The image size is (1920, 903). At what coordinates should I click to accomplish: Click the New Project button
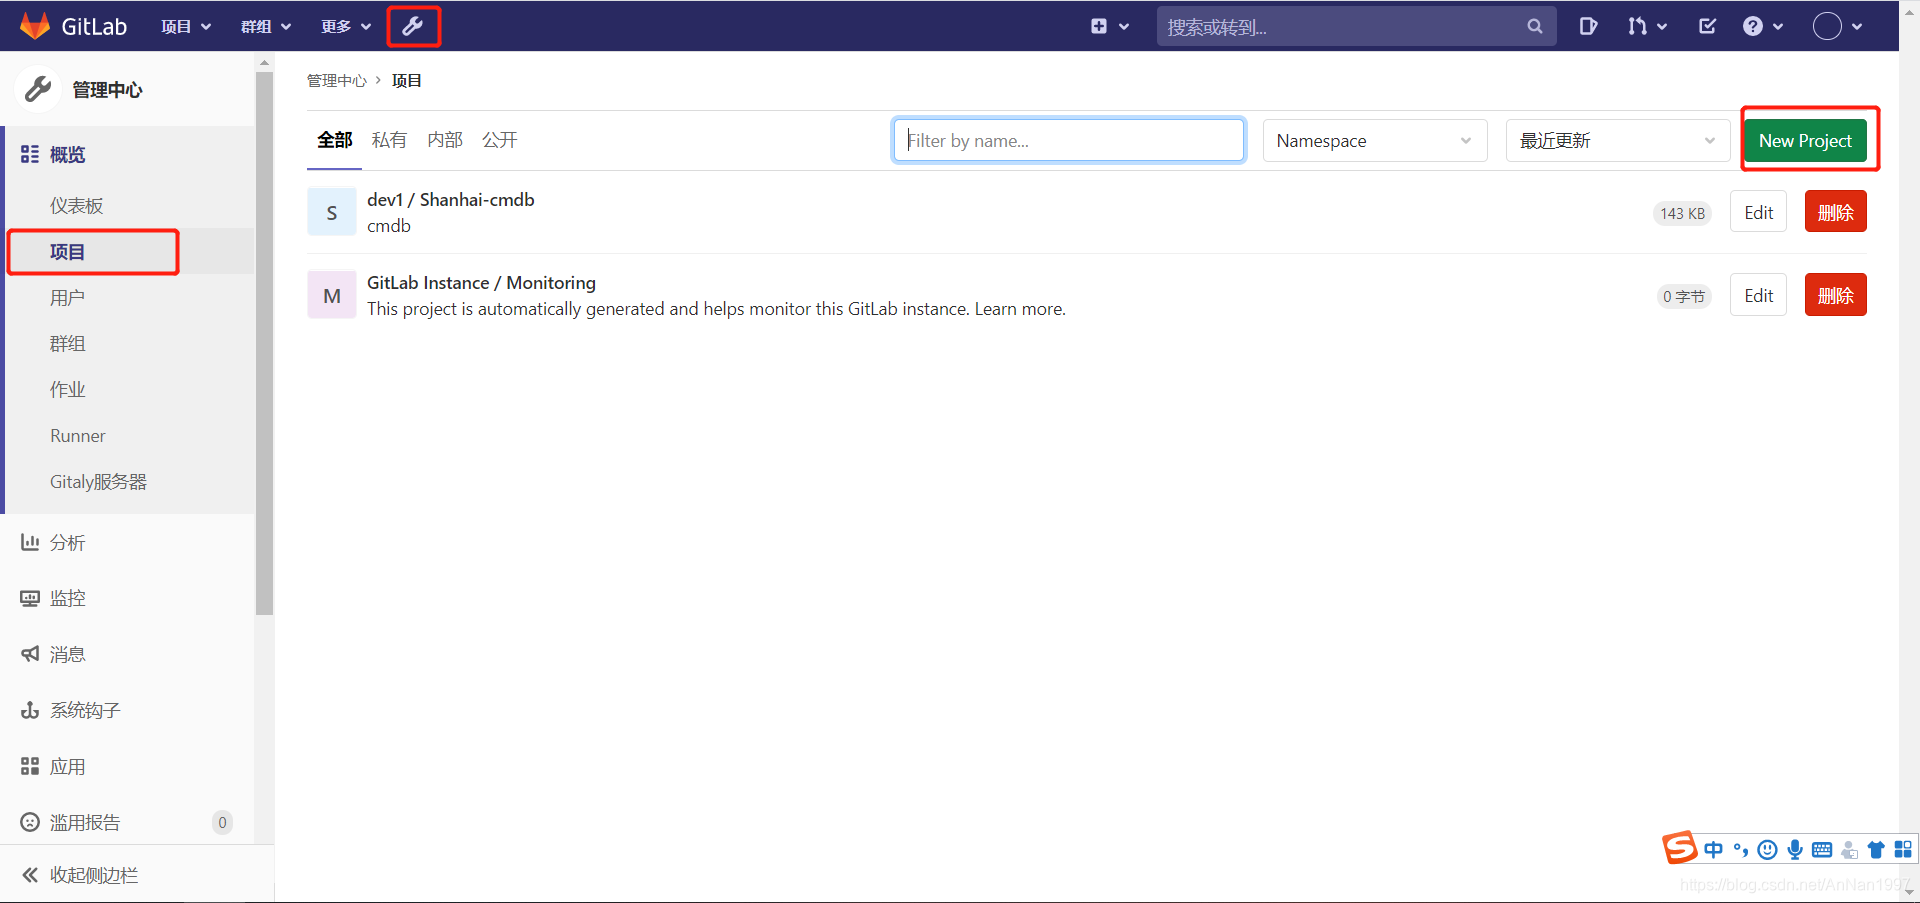pos(1805,141)
